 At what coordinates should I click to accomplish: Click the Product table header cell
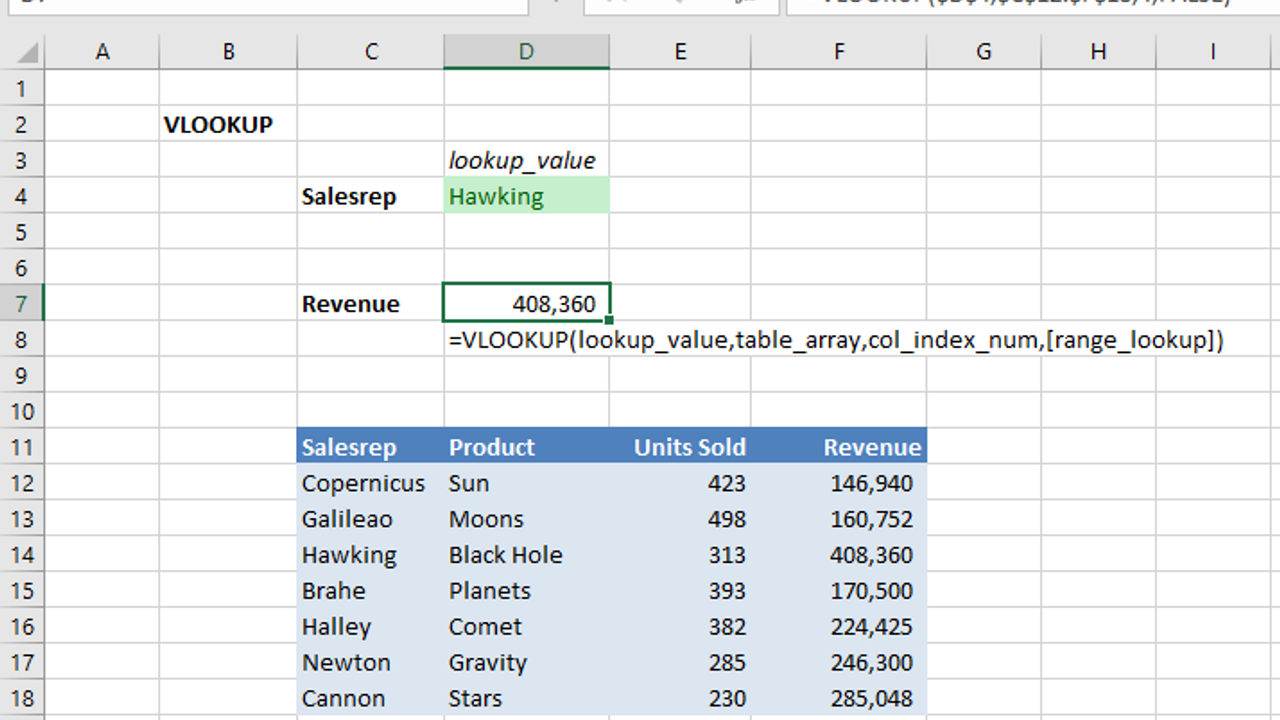point(527,447)
